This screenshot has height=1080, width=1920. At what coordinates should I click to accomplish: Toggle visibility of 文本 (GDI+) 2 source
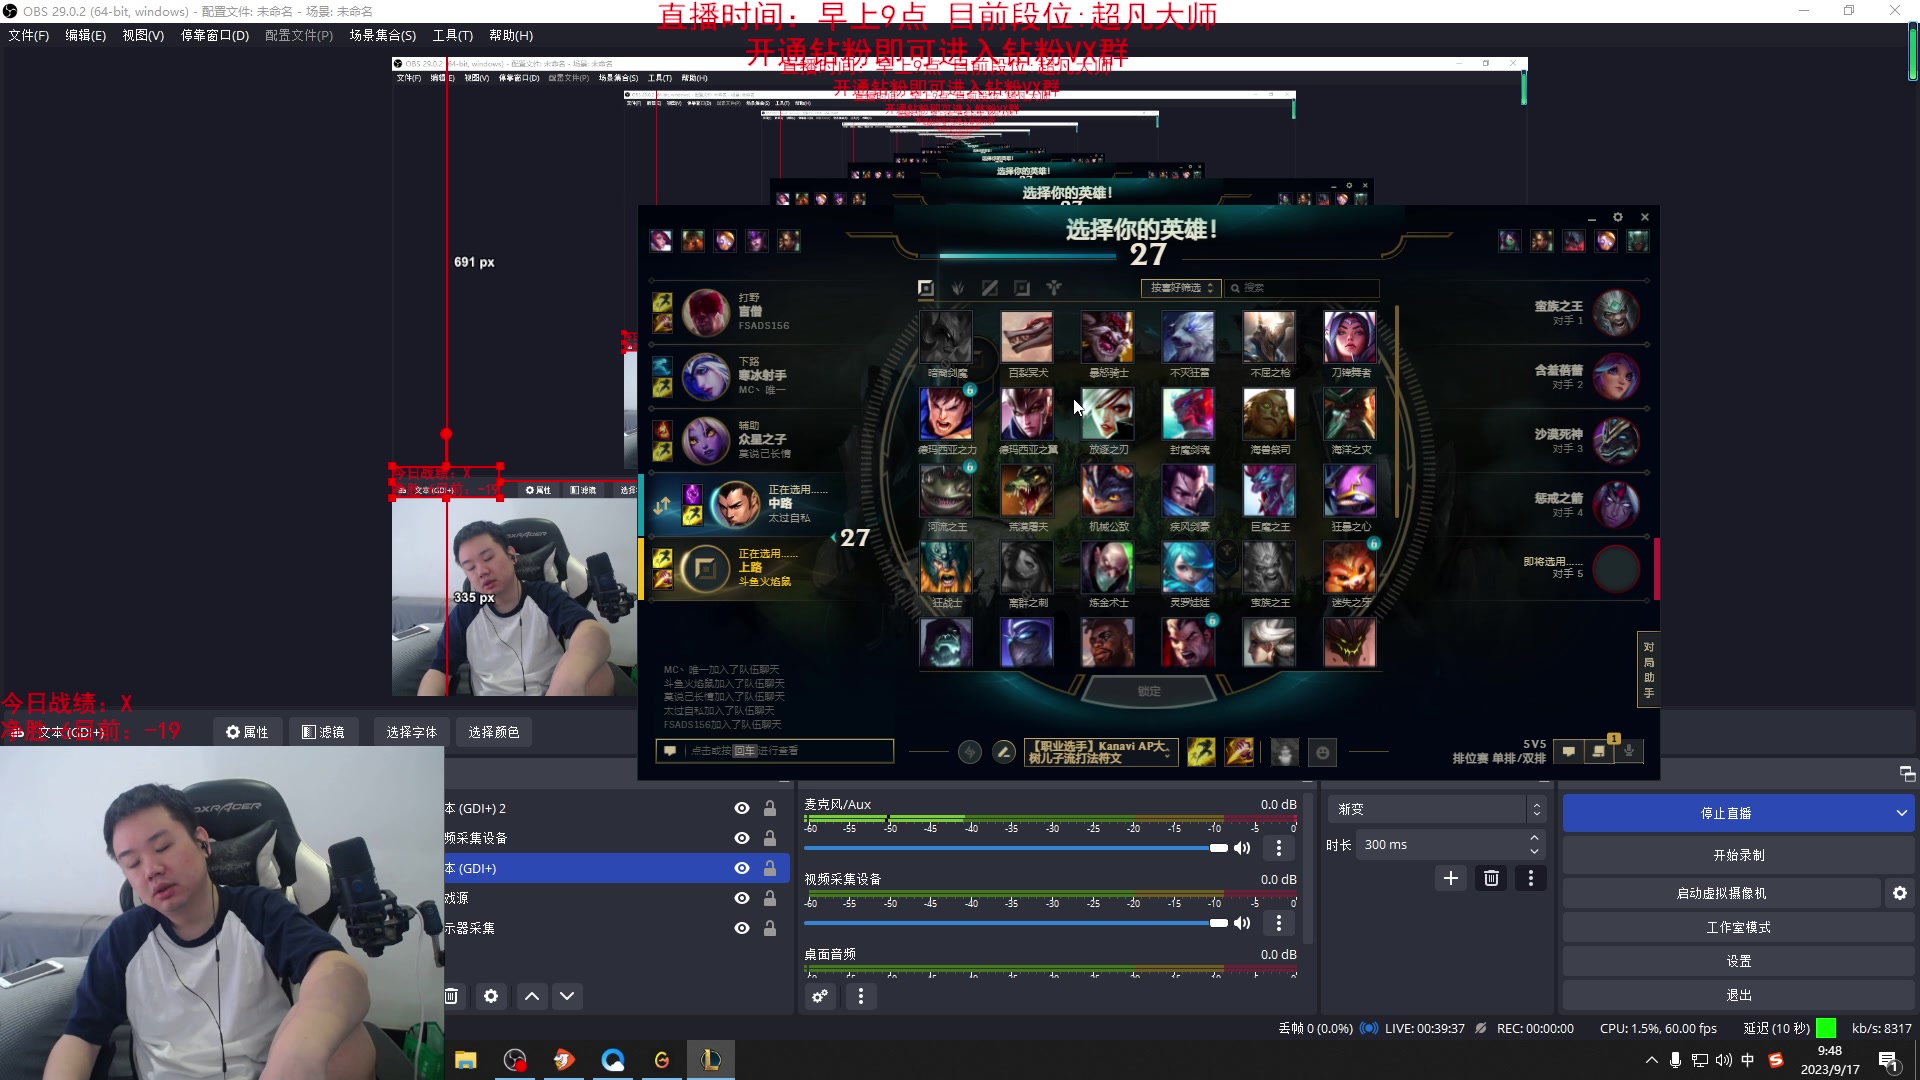coord(742,808)
